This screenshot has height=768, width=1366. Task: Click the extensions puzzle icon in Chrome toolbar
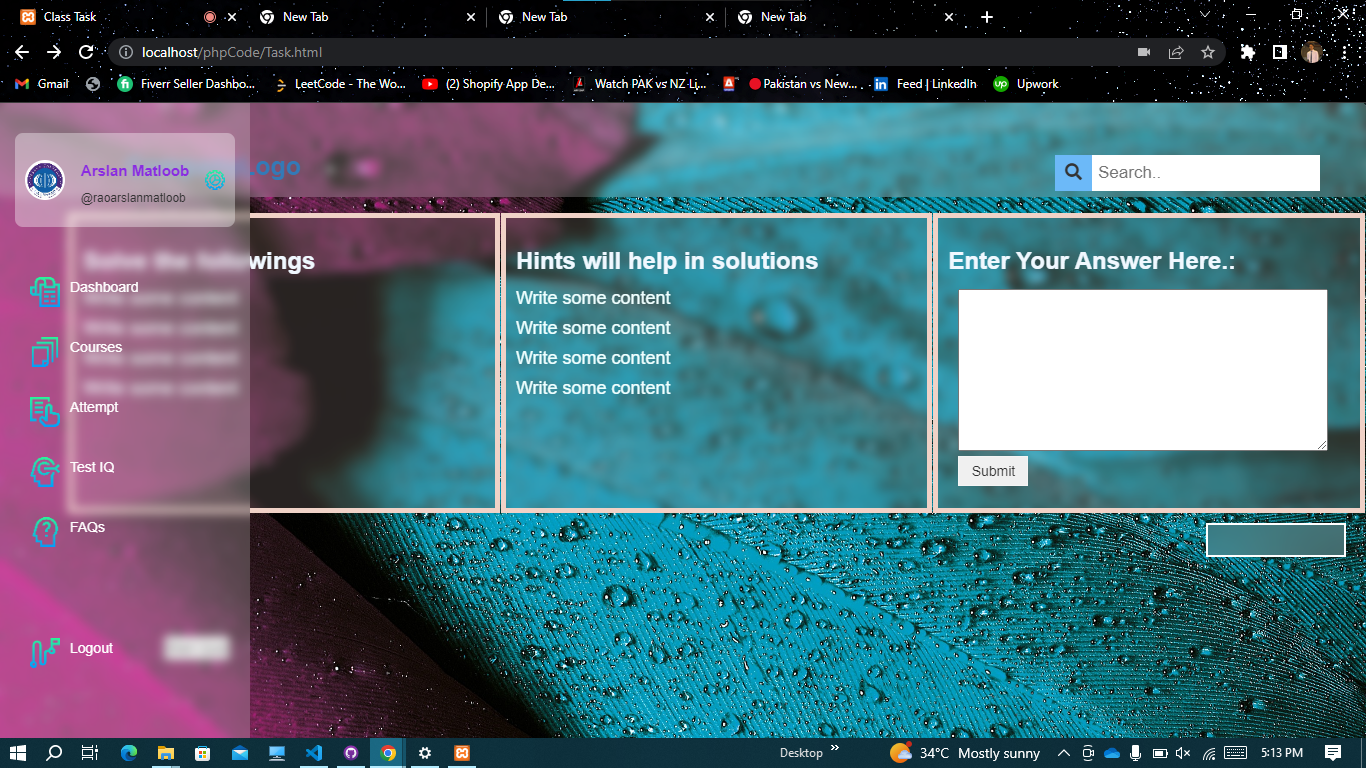click(x=1247, y=52)
